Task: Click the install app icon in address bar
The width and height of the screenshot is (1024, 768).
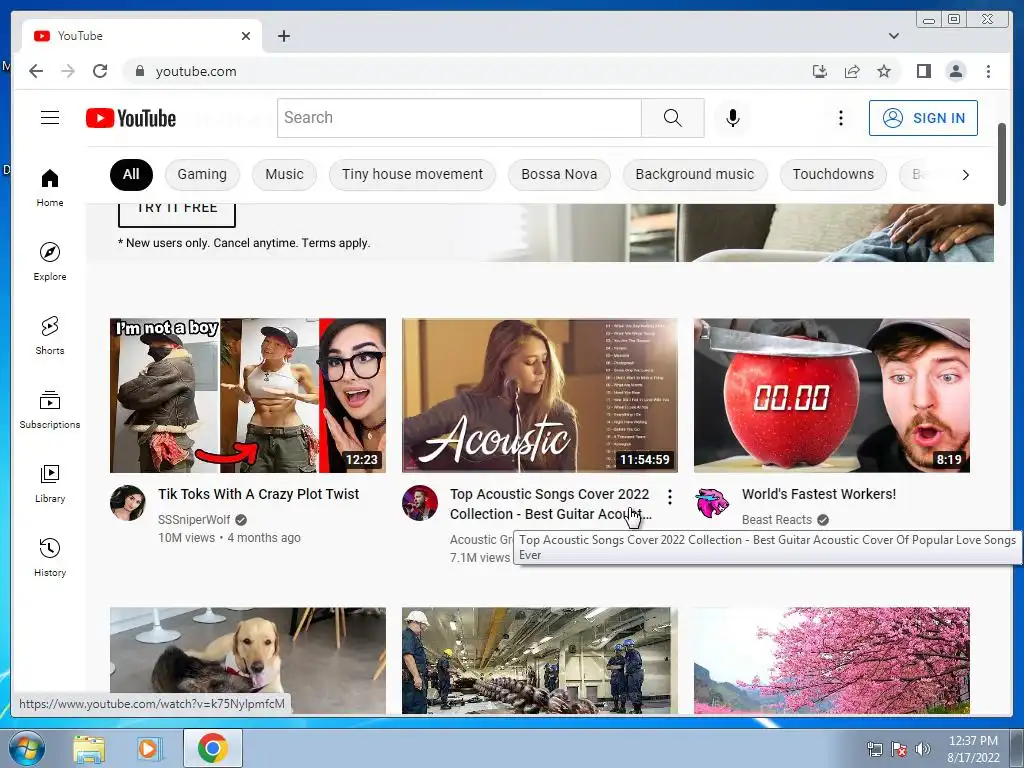Action: (x=820, y=71)
